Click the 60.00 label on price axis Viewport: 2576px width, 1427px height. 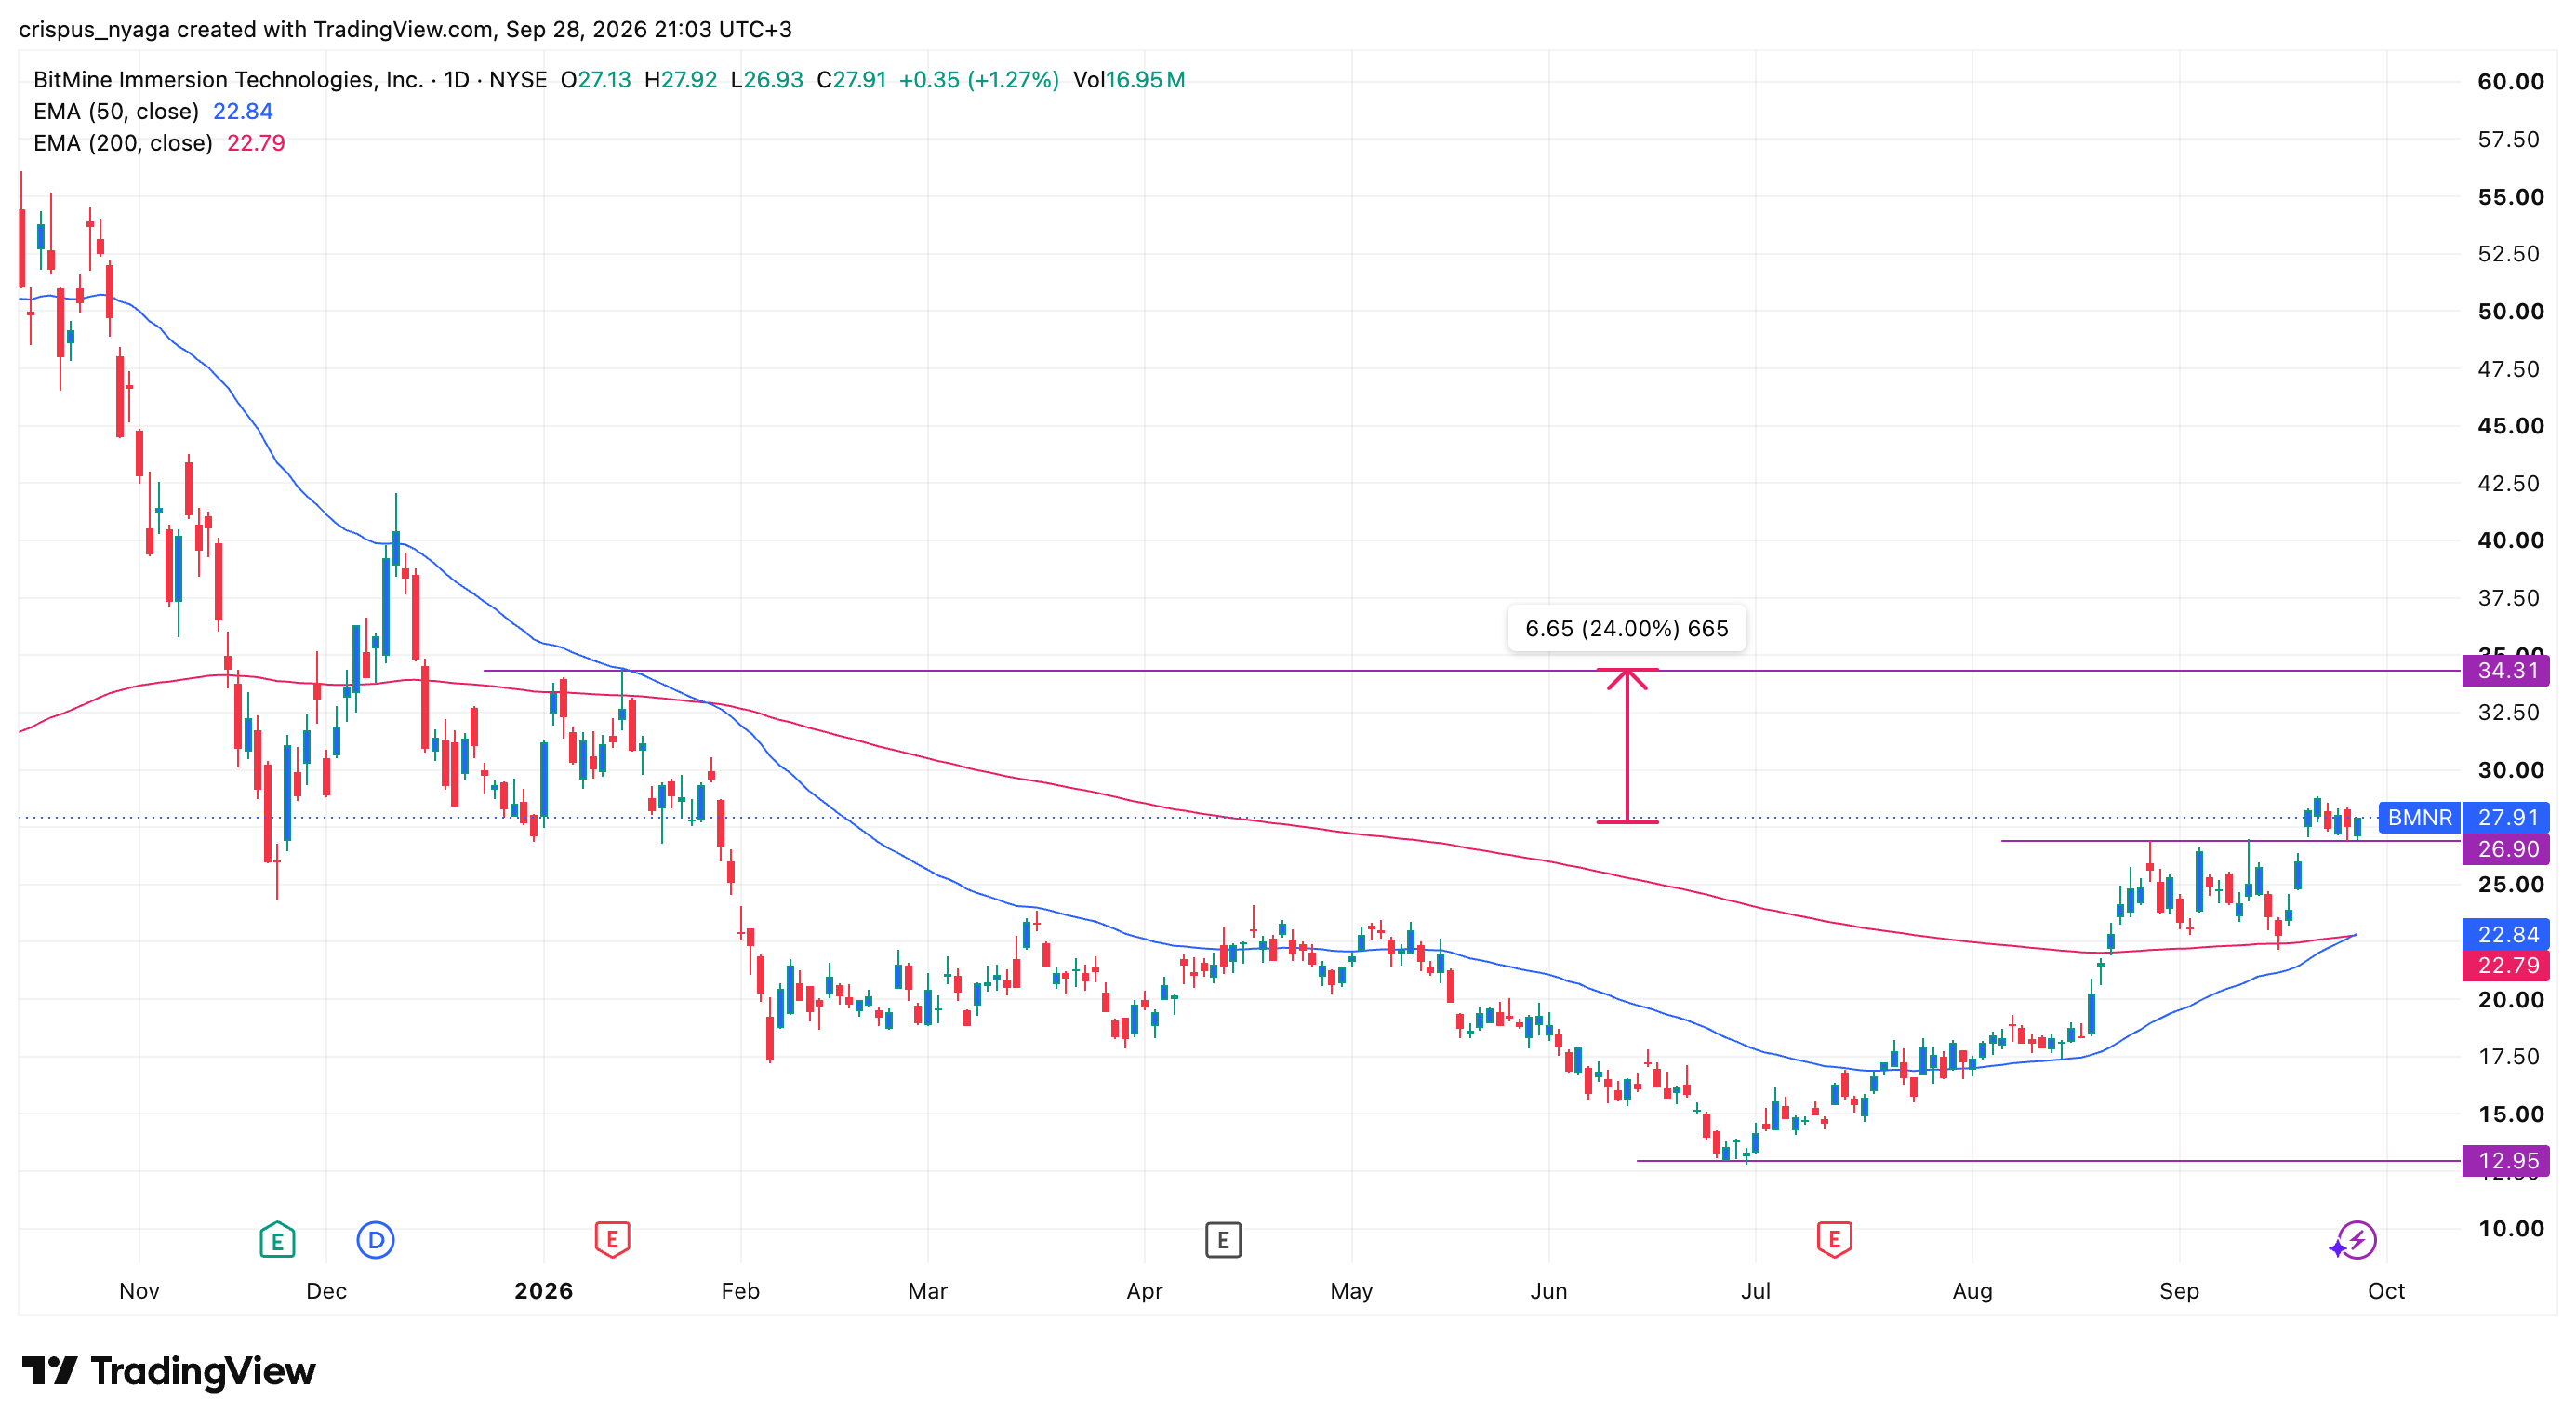pos(2510,82)
